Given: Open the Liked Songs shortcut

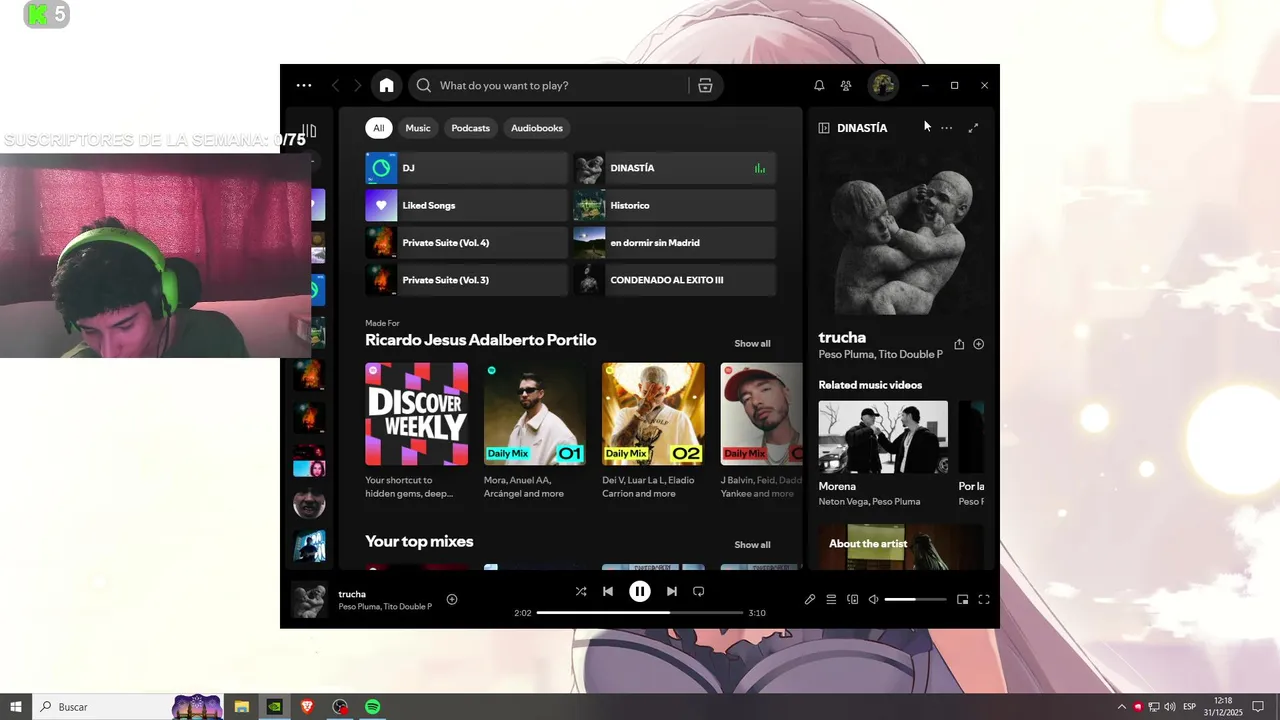Looking at the screenshot, I should [466, 205].
